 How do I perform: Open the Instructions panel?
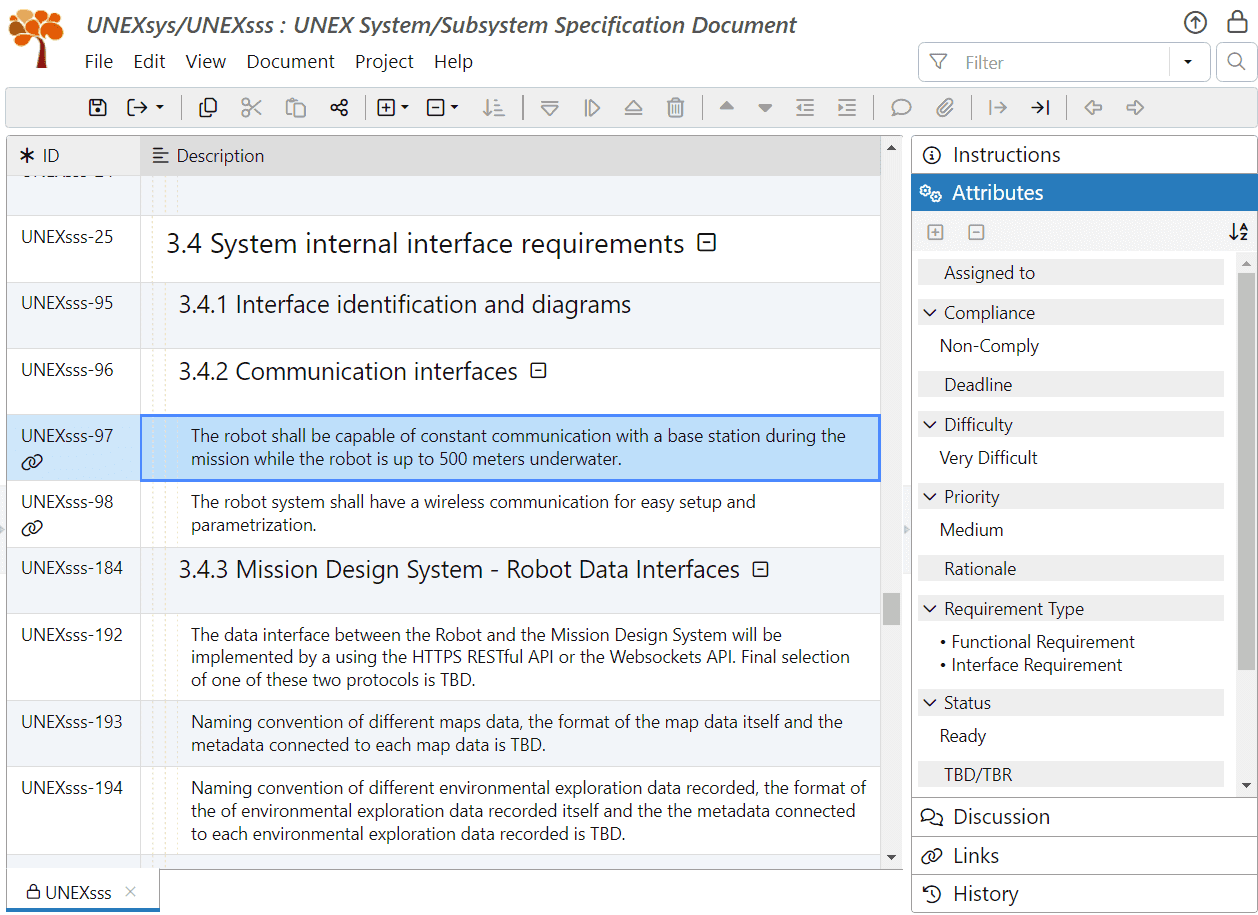click(x=1084, y=155)
